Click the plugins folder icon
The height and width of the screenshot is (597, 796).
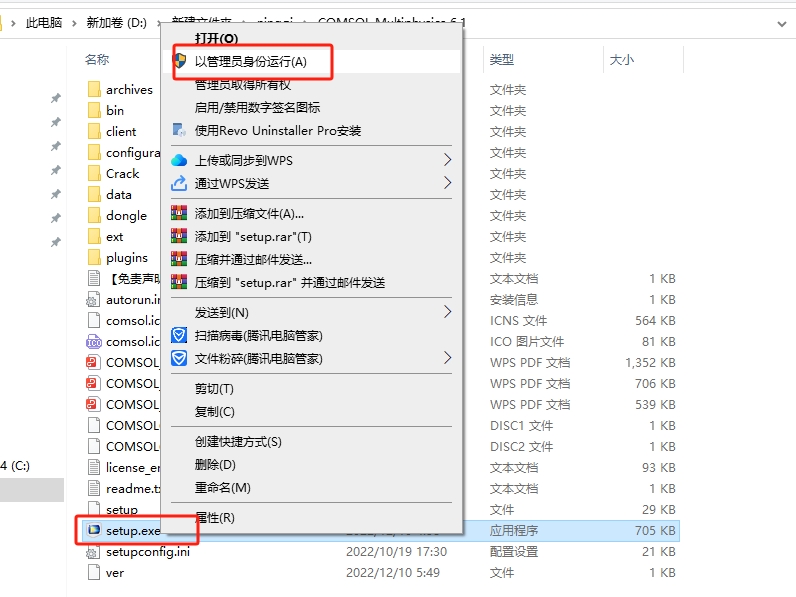[x=94, y=257]
